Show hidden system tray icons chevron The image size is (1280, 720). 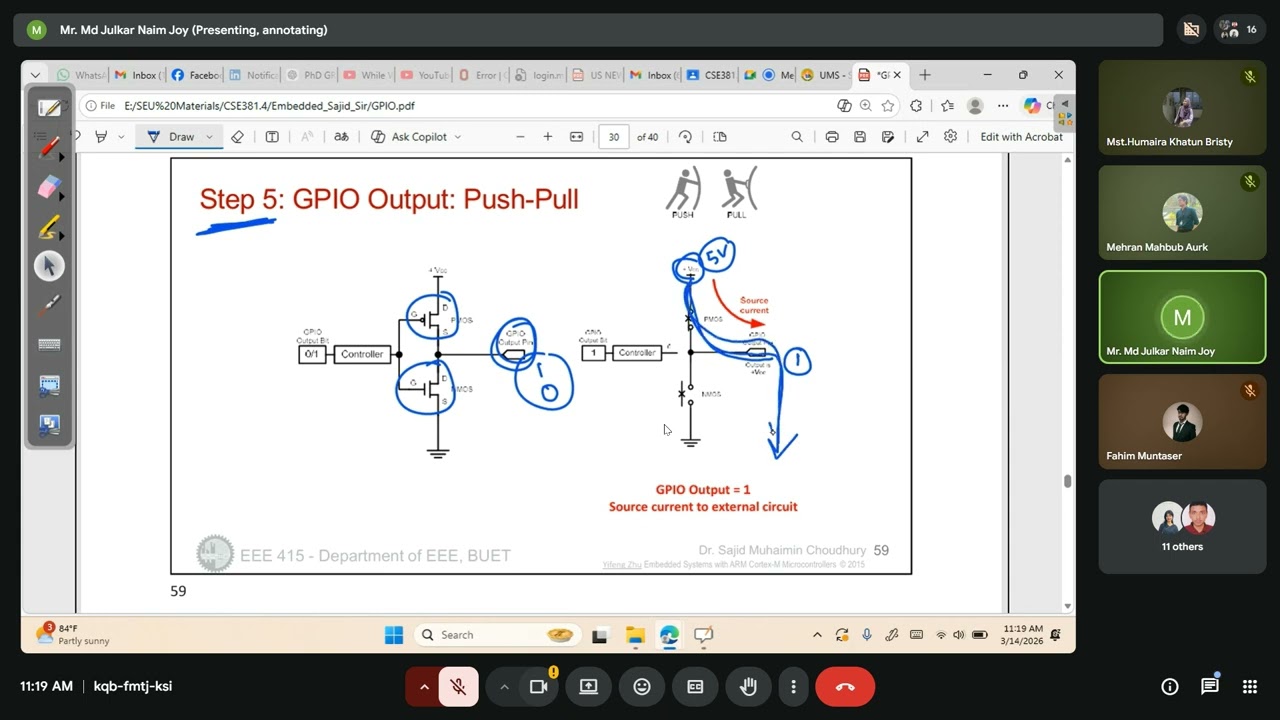click(x=817, y=635)
